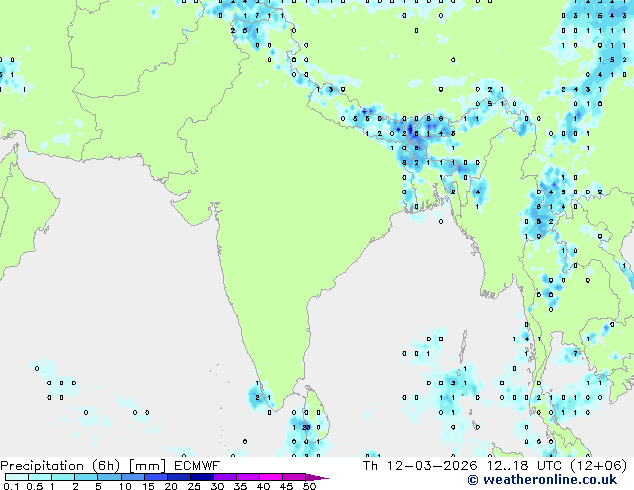Click the "0.1" legend label
The image size is (634, 490).
coord(11,486)
